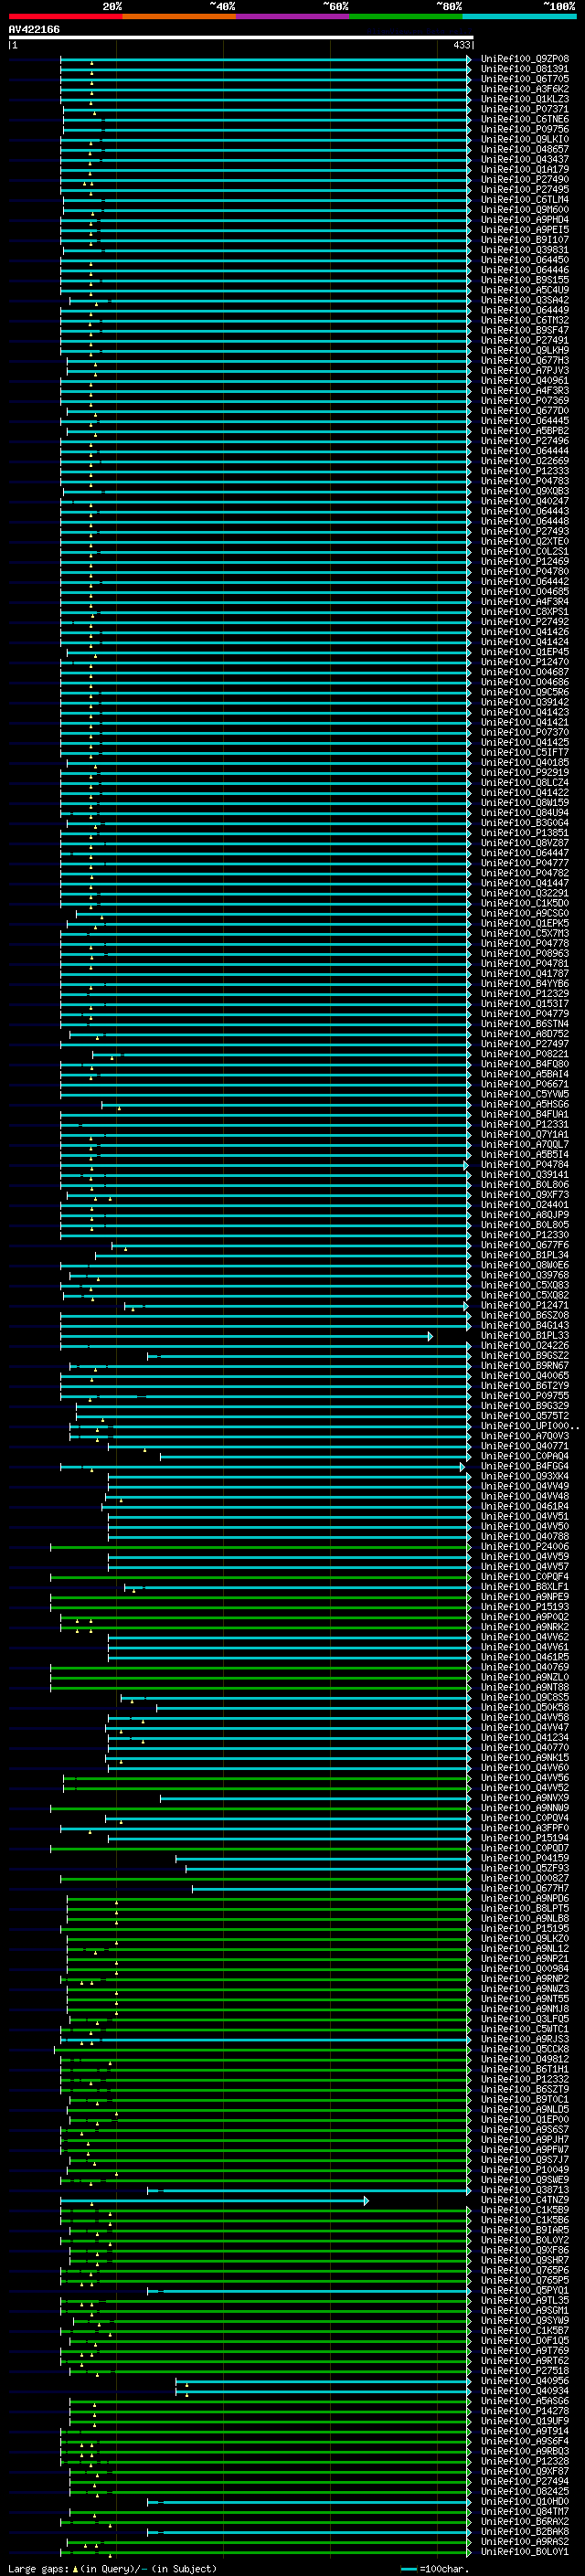Click the orange ~40% identity legend segment
The height and width of the screenshot is (2576, 585).
(x=179, y=17)
